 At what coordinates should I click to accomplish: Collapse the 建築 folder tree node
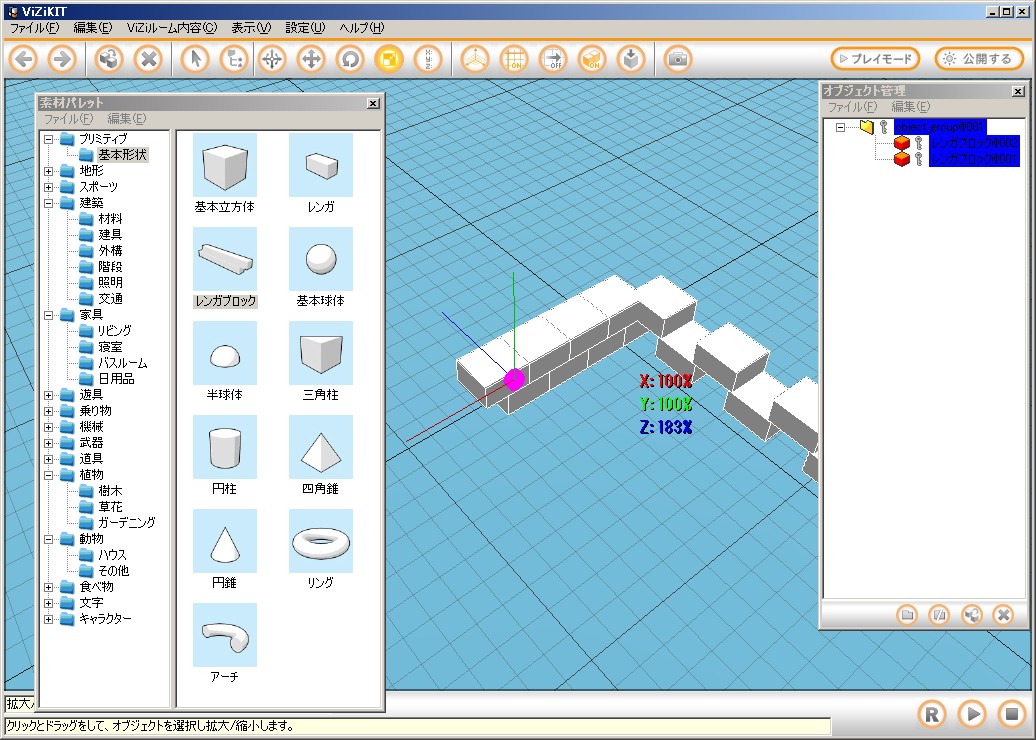[x=49, y=203]
